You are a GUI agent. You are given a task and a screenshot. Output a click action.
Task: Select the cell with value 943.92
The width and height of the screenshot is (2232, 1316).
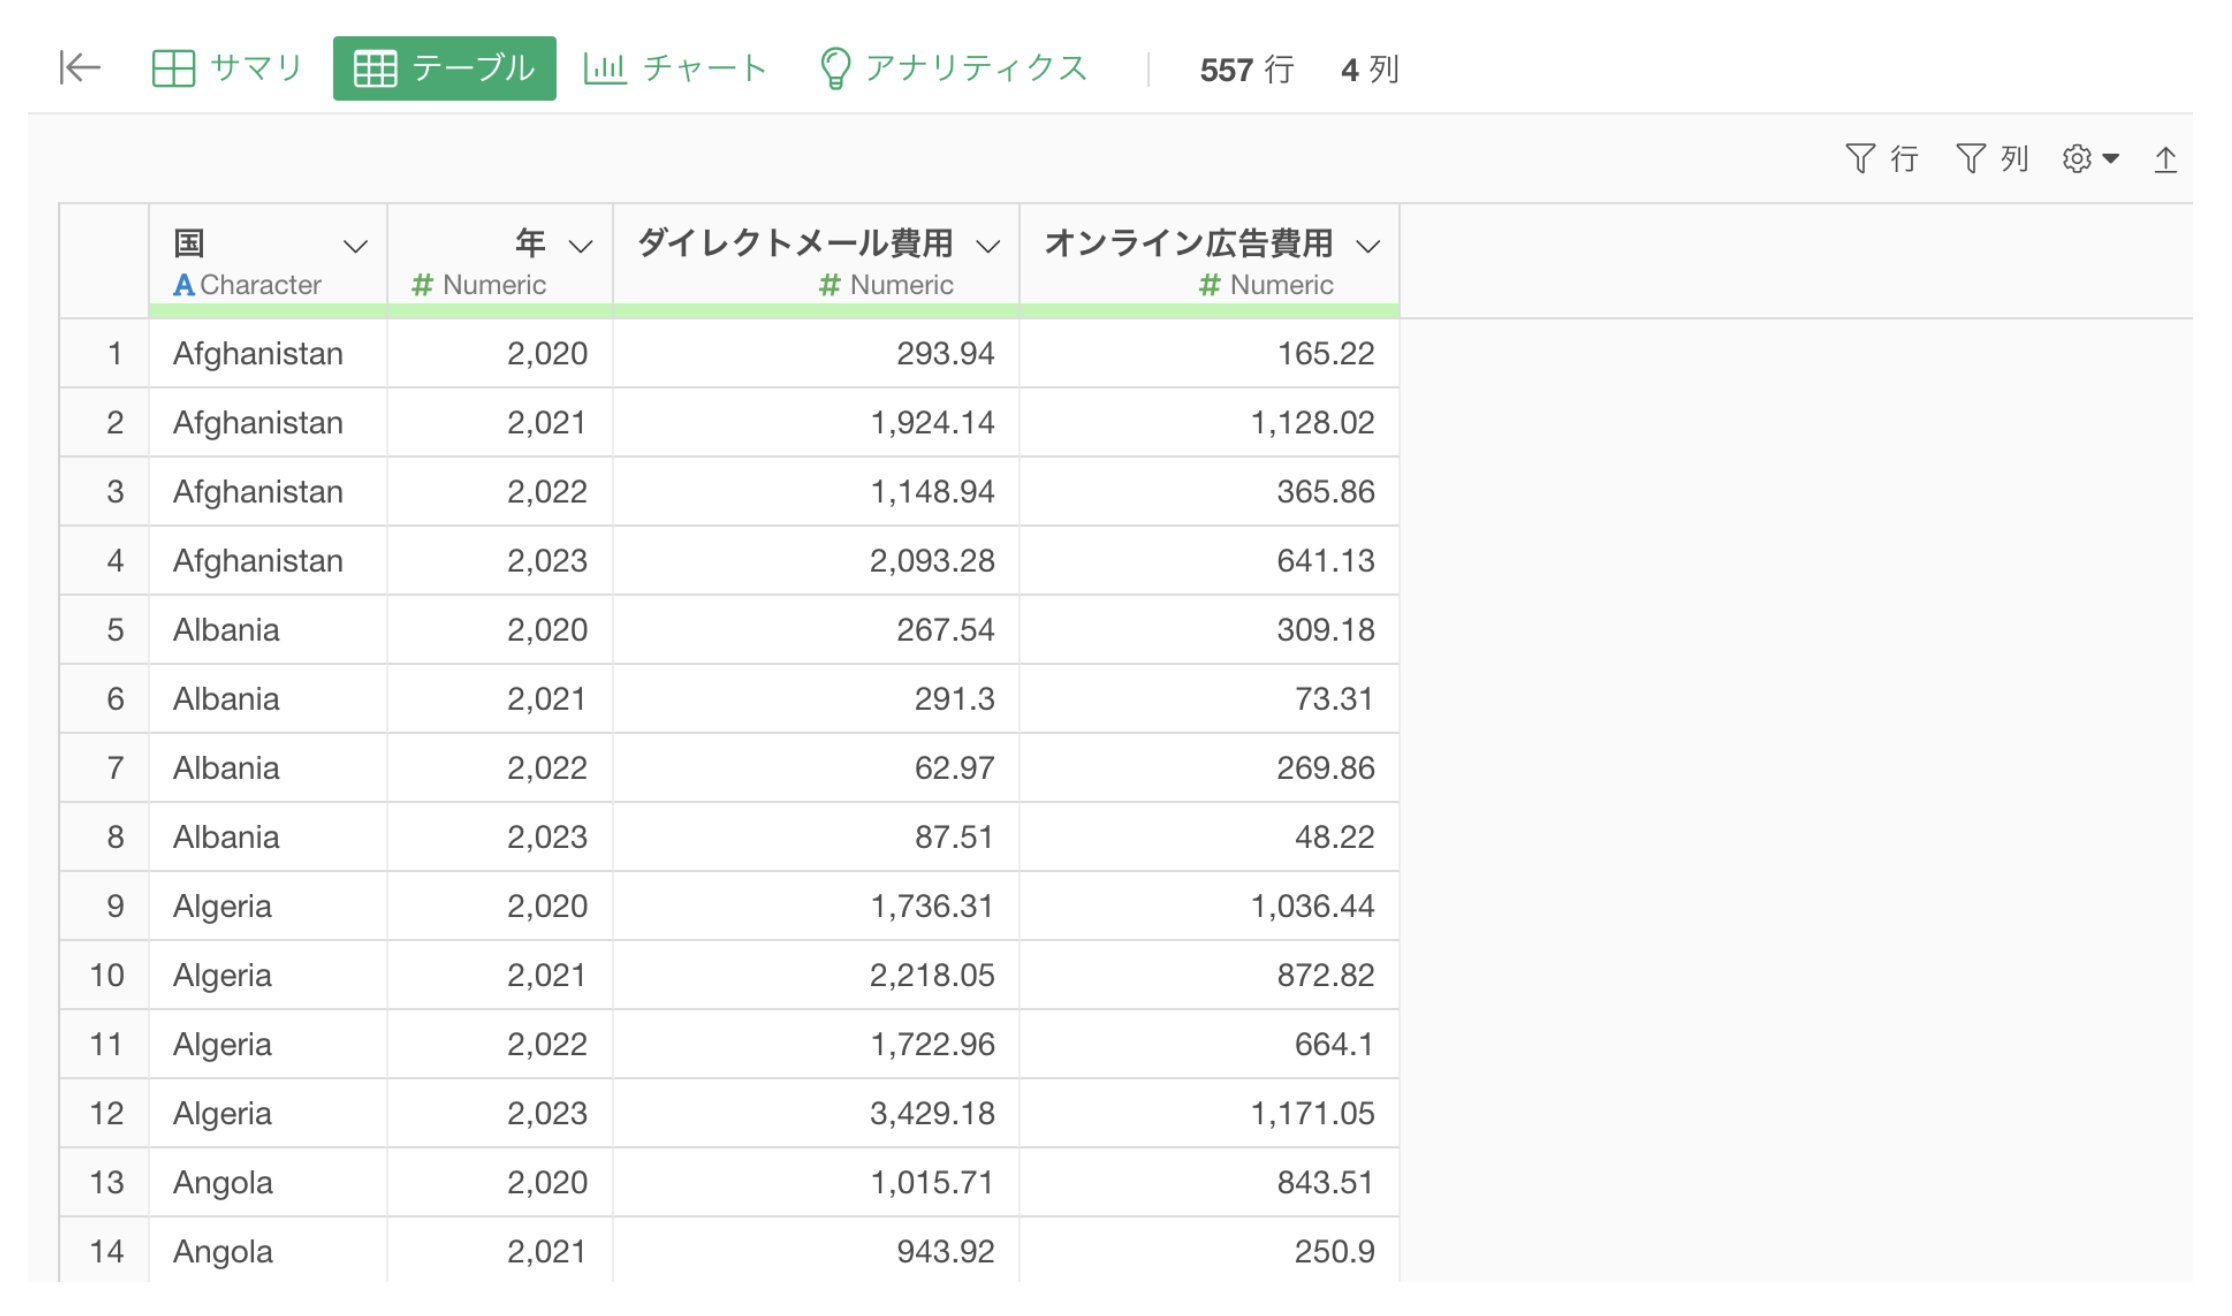[816, 1250]
